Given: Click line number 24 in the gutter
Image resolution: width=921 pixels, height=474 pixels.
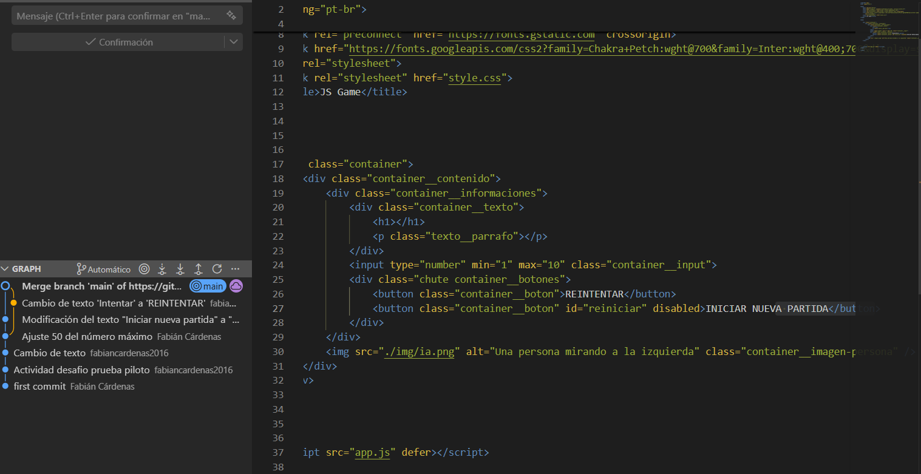Looking at the screenshot, I should [278, 265].
